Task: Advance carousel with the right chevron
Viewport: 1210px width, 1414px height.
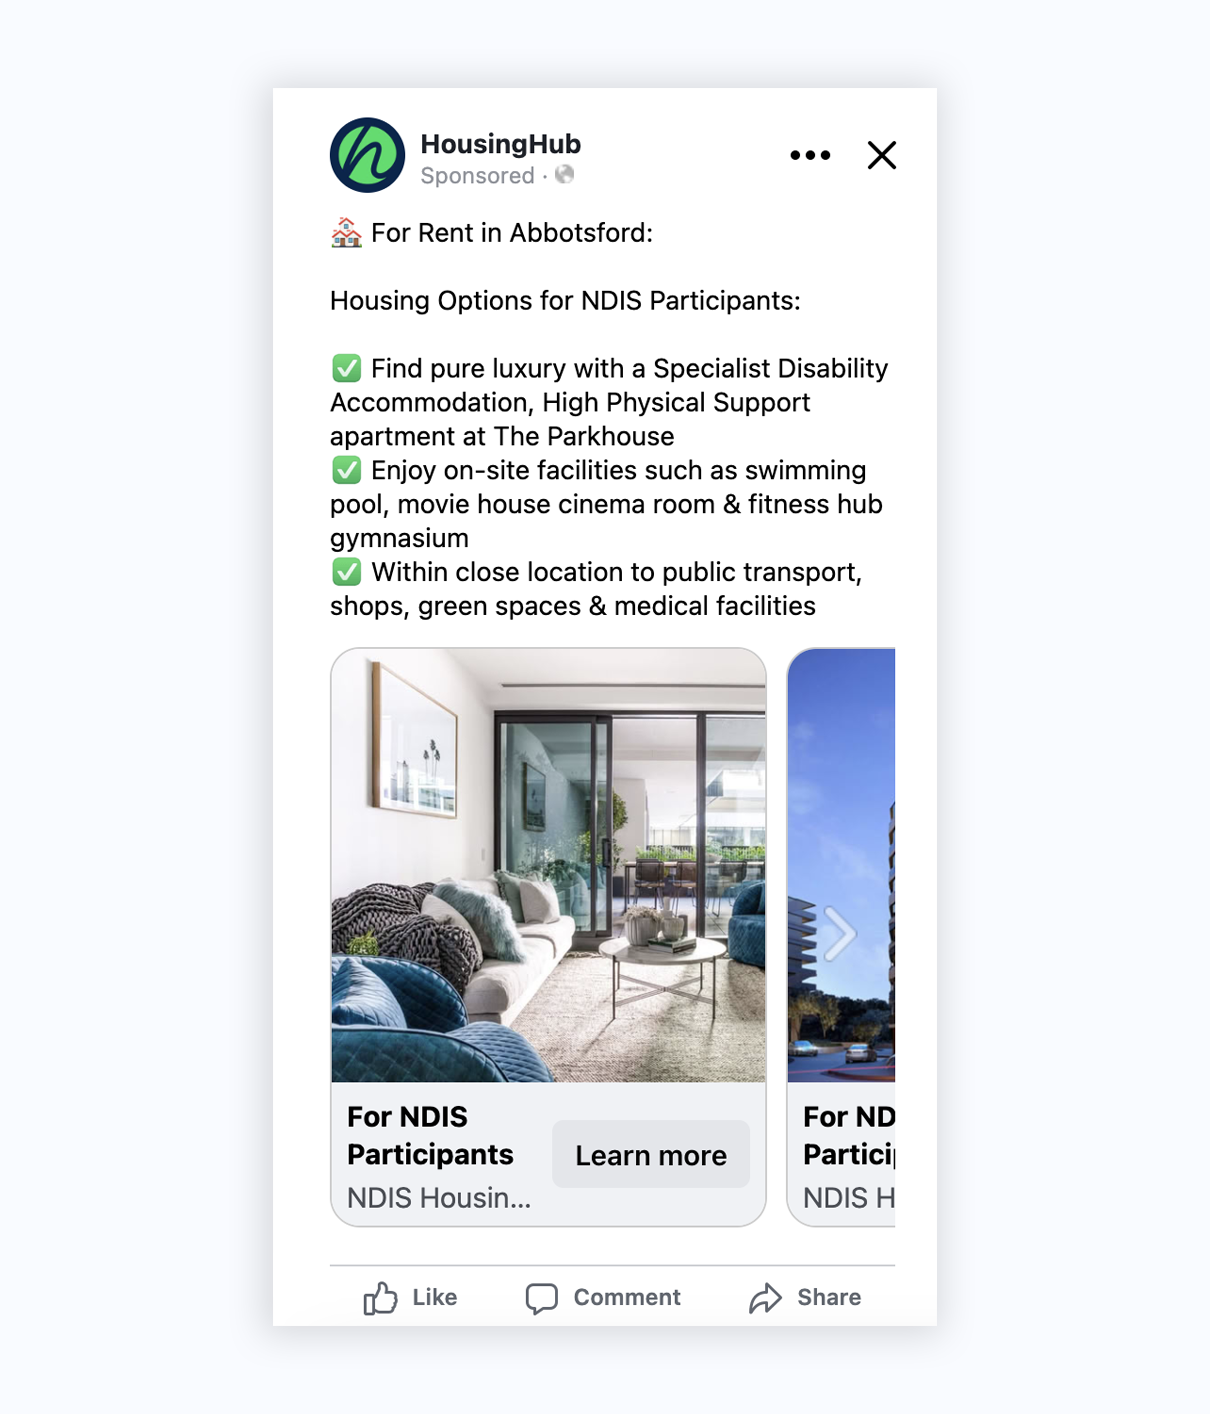Action: tap(839, 934)
